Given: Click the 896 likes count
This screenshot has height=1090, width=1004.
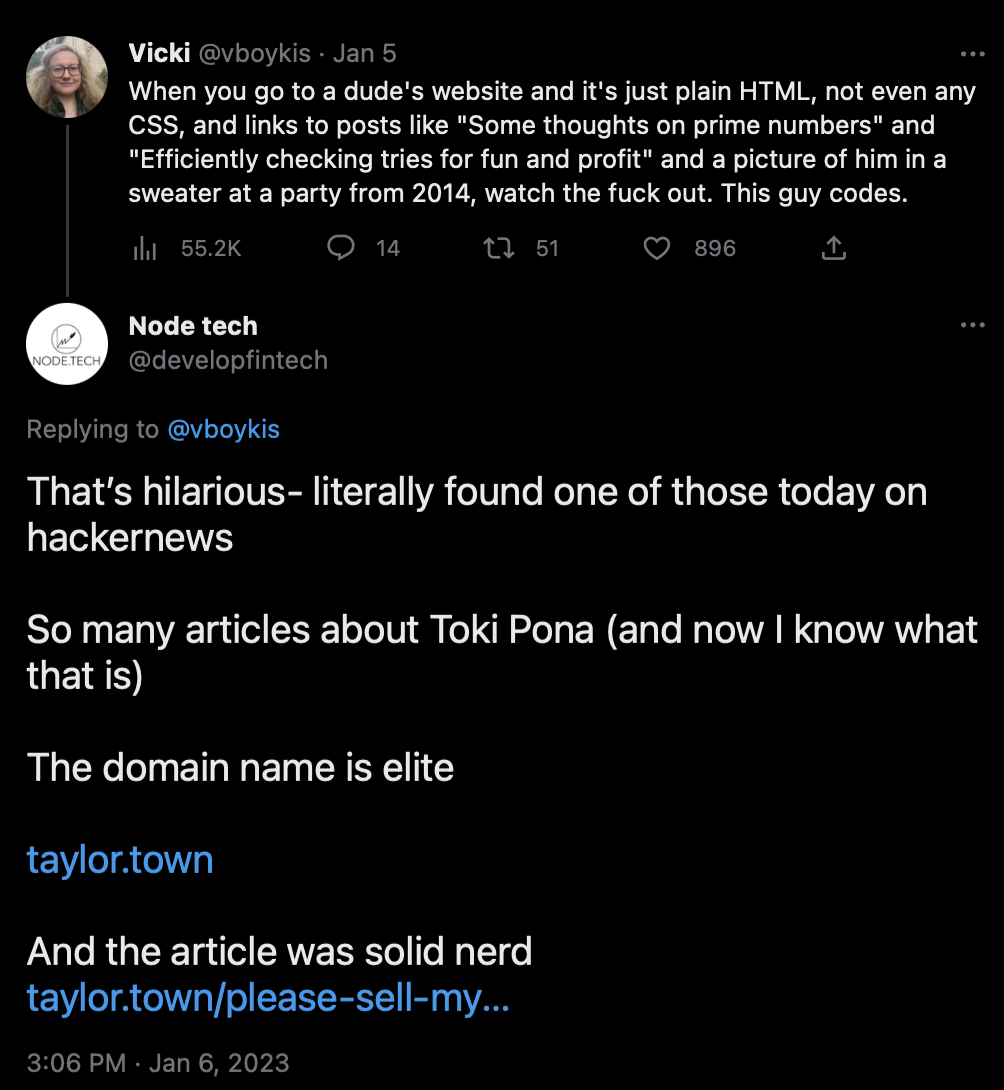Looking at the screenshot, I should coord(714,248).
